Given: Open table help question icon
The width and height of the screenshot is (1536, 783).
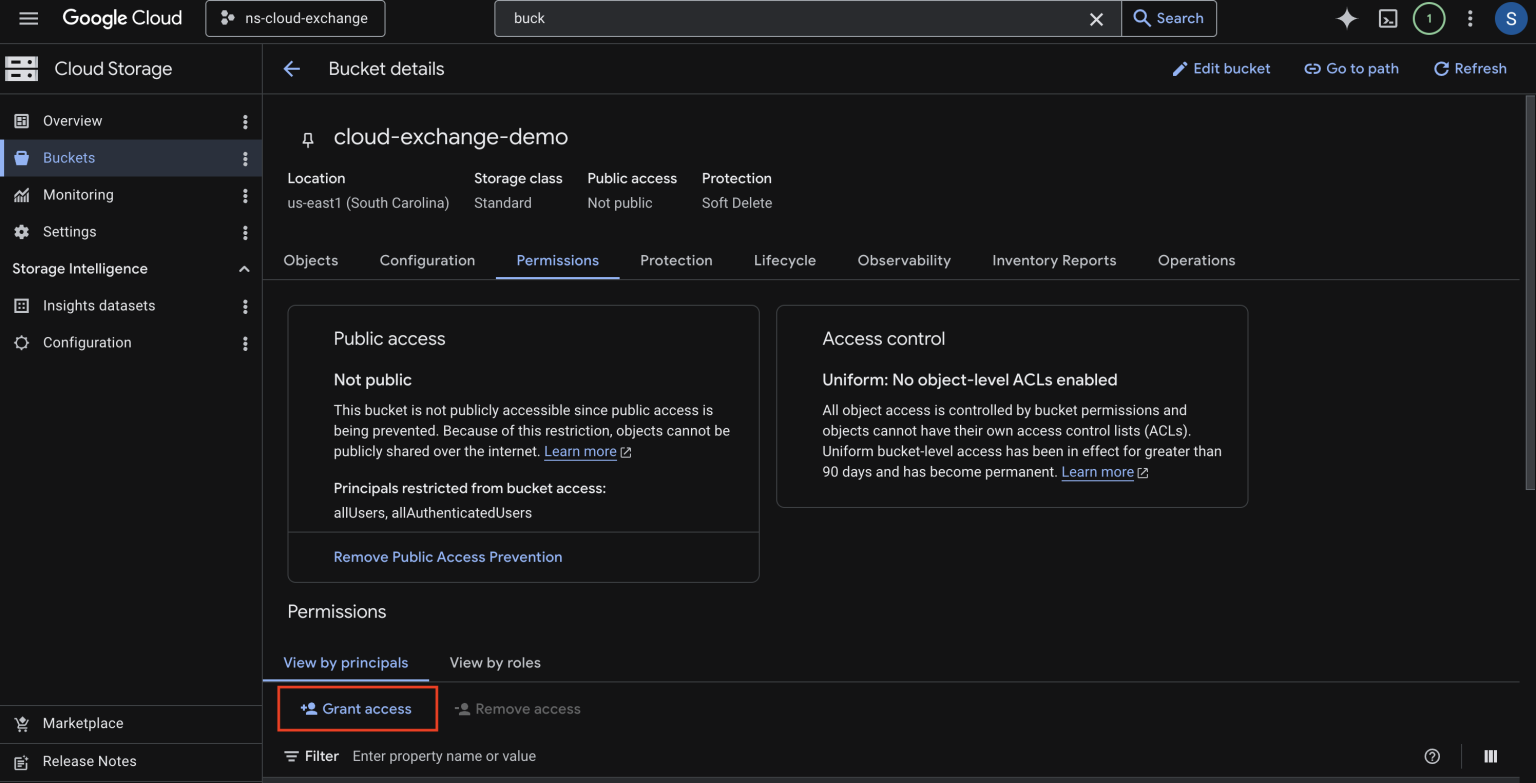Looking at the screenshot, I should [x=1432, y=756].
